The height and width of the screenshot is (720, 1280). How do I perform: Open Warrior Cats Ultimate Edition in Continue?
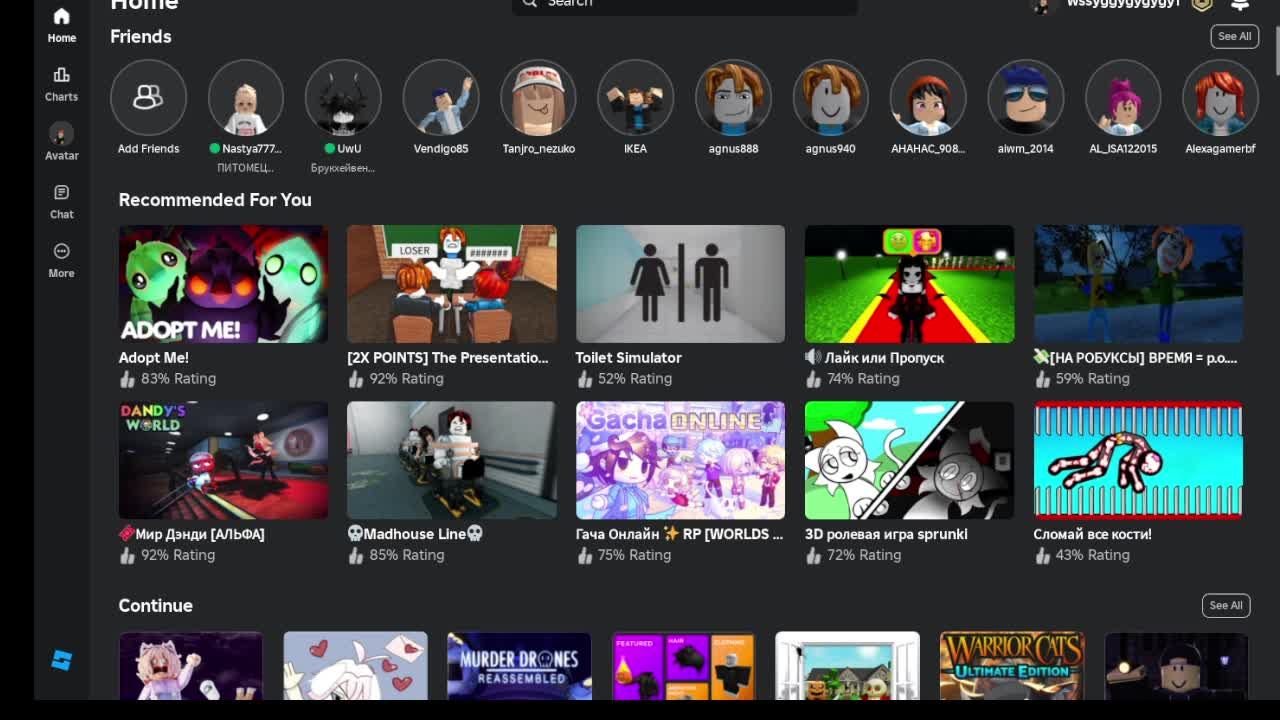coord(1012,666)
